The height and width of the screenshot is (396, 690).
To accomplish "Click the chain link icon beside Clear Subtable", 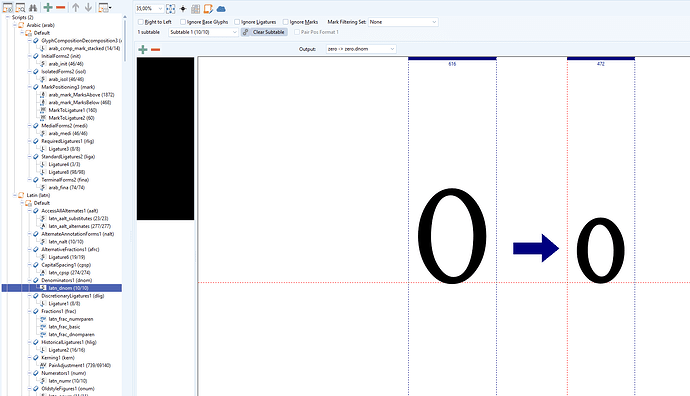I will pos(246,32).
